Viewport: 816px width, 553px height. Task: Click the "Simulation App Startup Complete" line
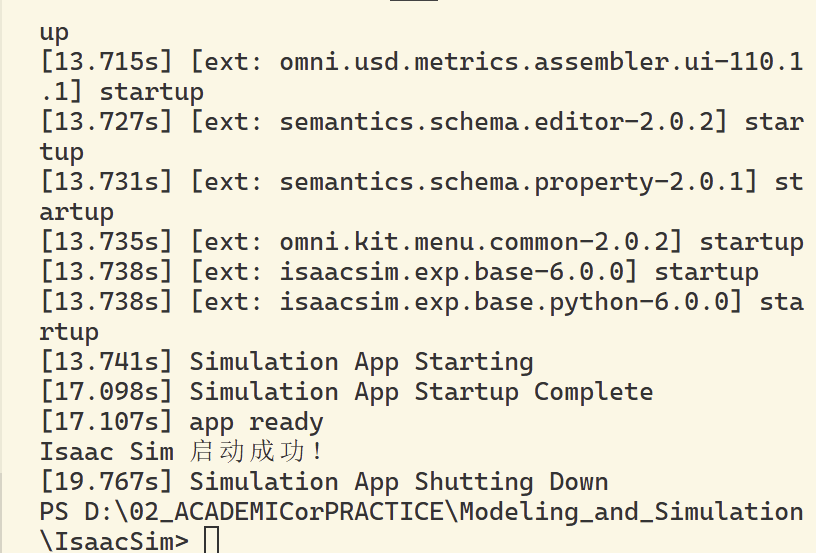(x=346, y=391)
